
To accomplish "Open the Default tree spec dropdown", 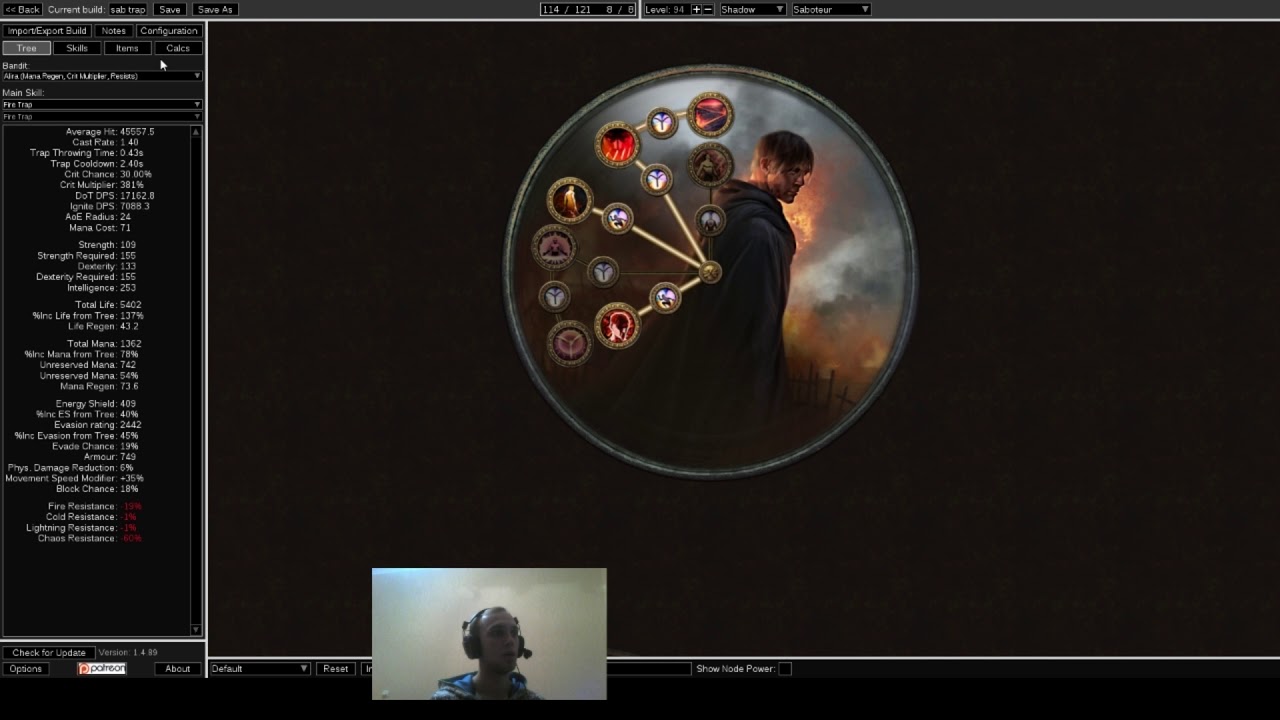I will pos(259,668).
